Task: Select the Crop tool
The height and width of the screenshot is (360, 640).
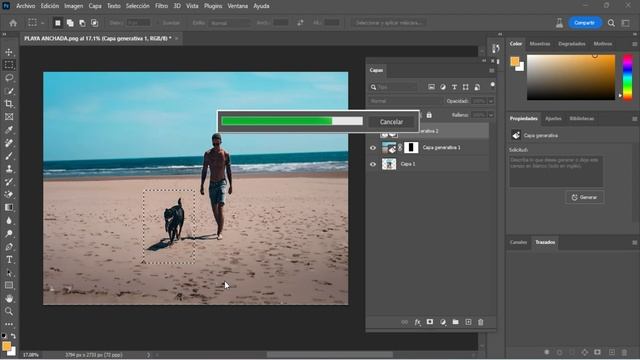Action: point(9,104)
